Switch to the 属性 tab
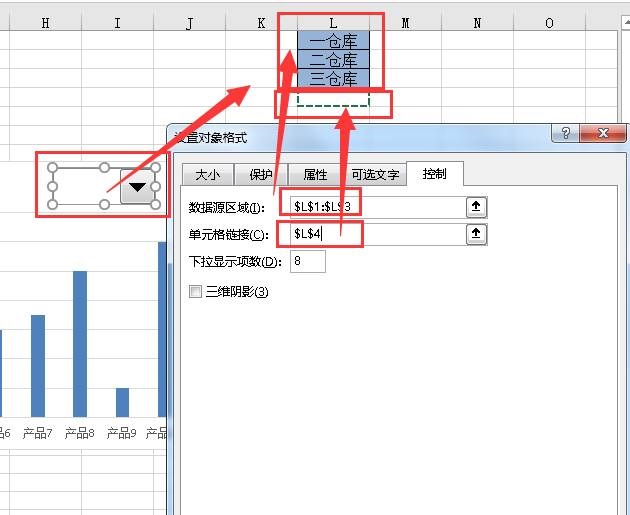 click(315, 175)
